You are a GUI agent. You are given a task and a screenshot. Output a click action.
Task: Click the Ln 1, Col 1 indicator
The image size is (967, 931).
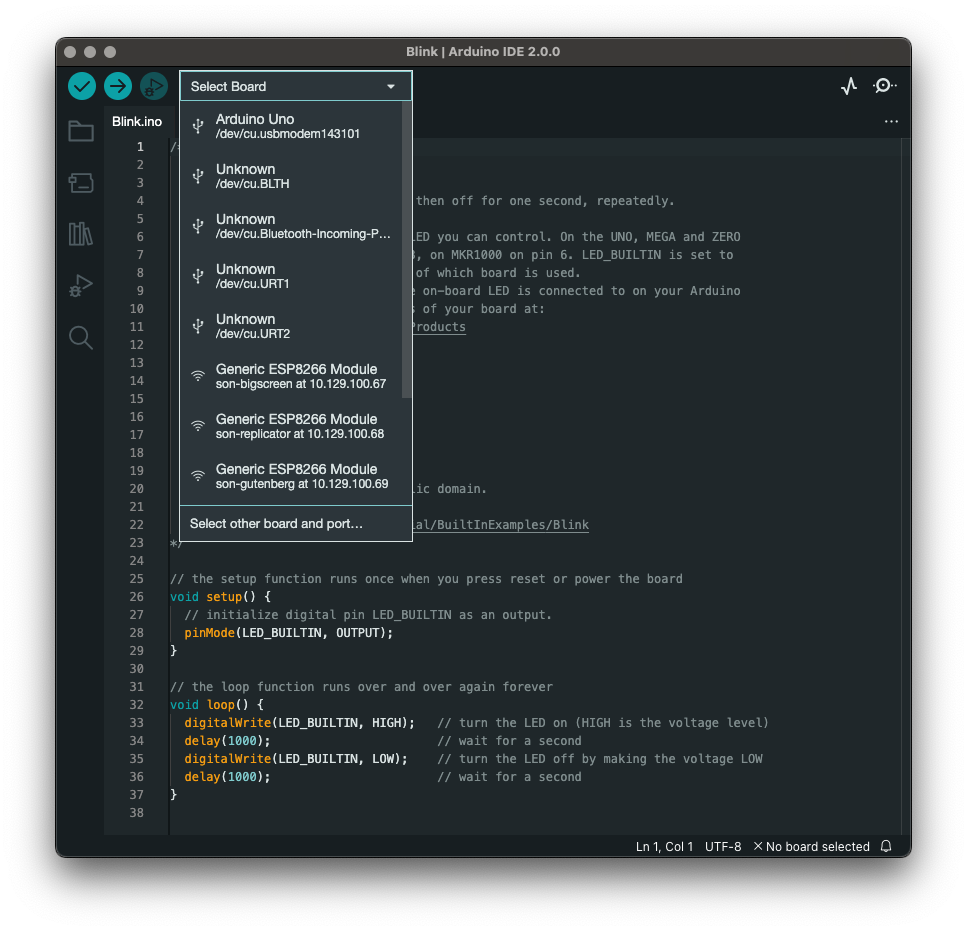click(664, 847)
